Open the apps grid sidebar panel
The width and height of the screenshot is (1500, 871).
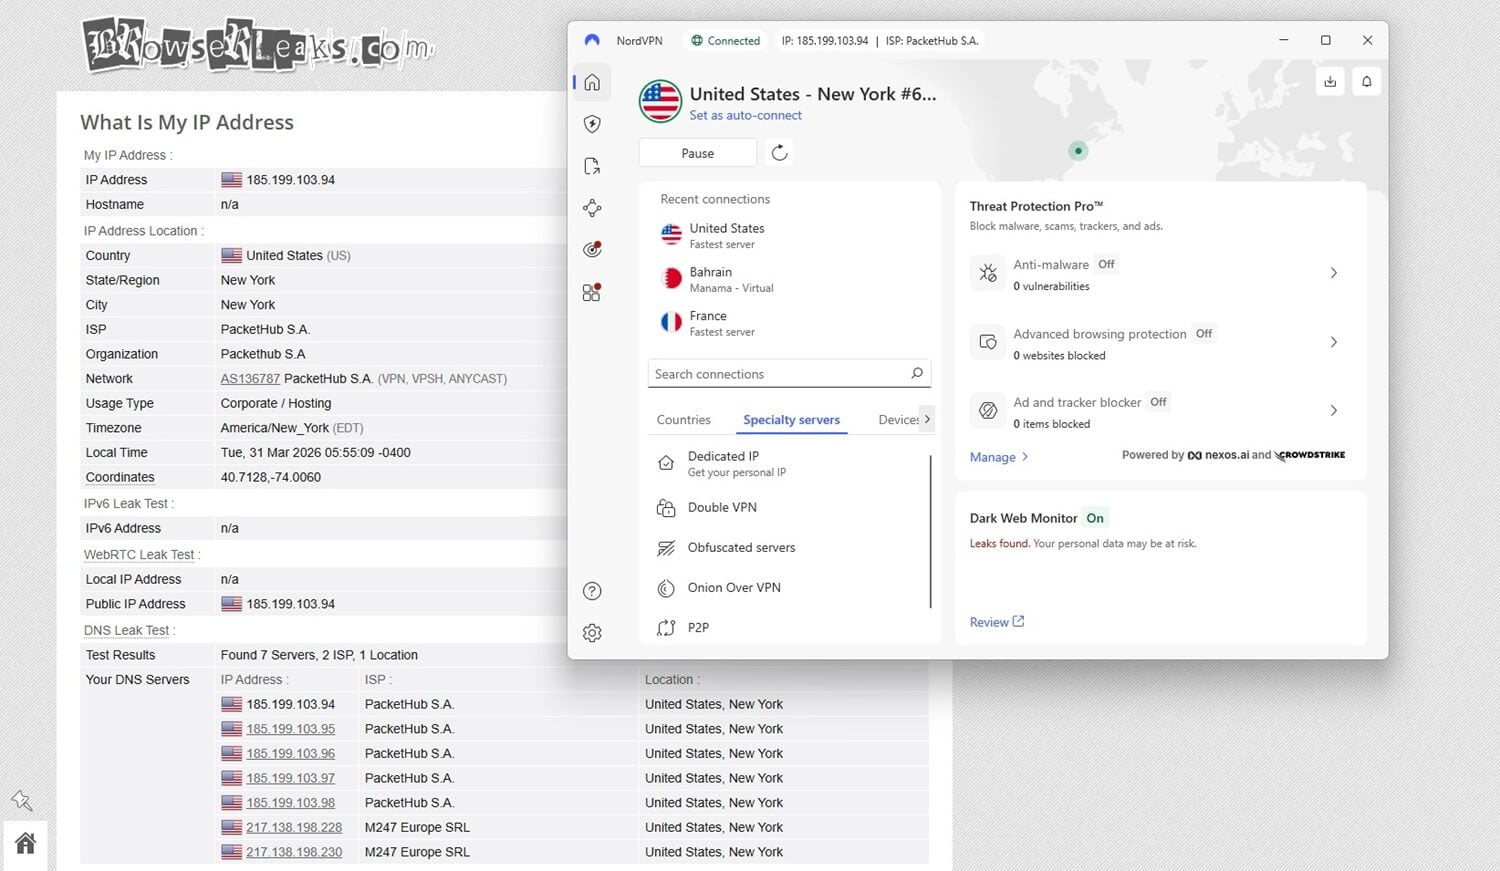pyautogui.click(x=592, y=291)
